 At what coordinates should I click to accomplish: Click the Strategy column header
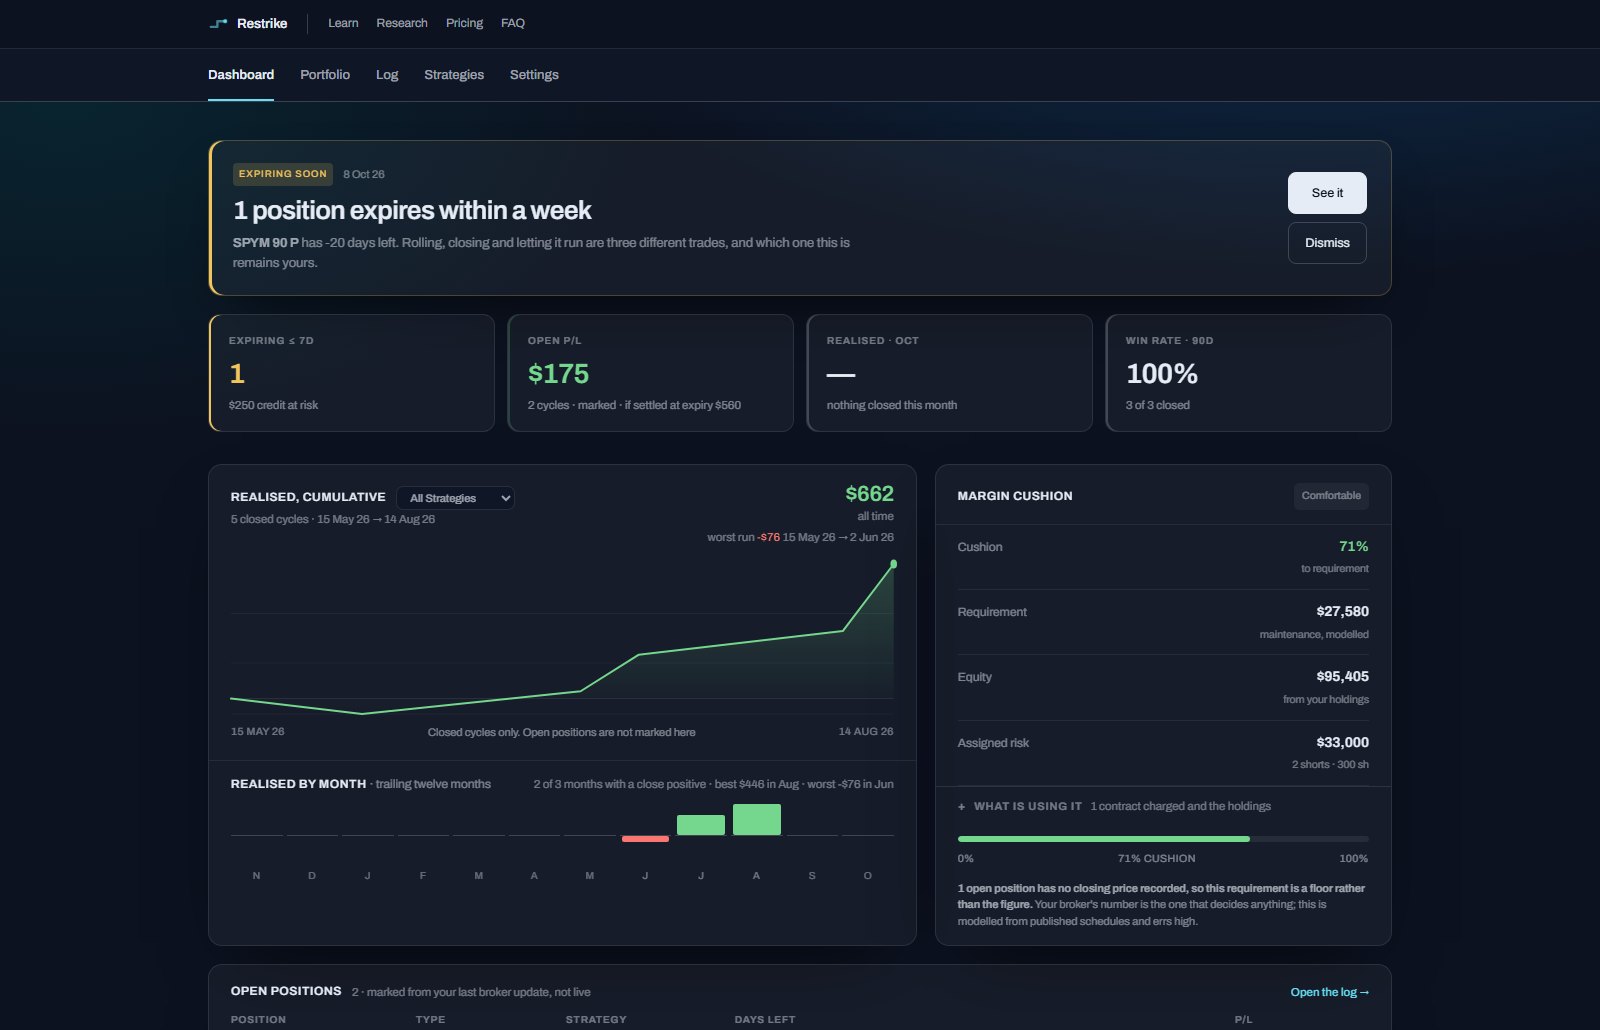pos(596,1019)
